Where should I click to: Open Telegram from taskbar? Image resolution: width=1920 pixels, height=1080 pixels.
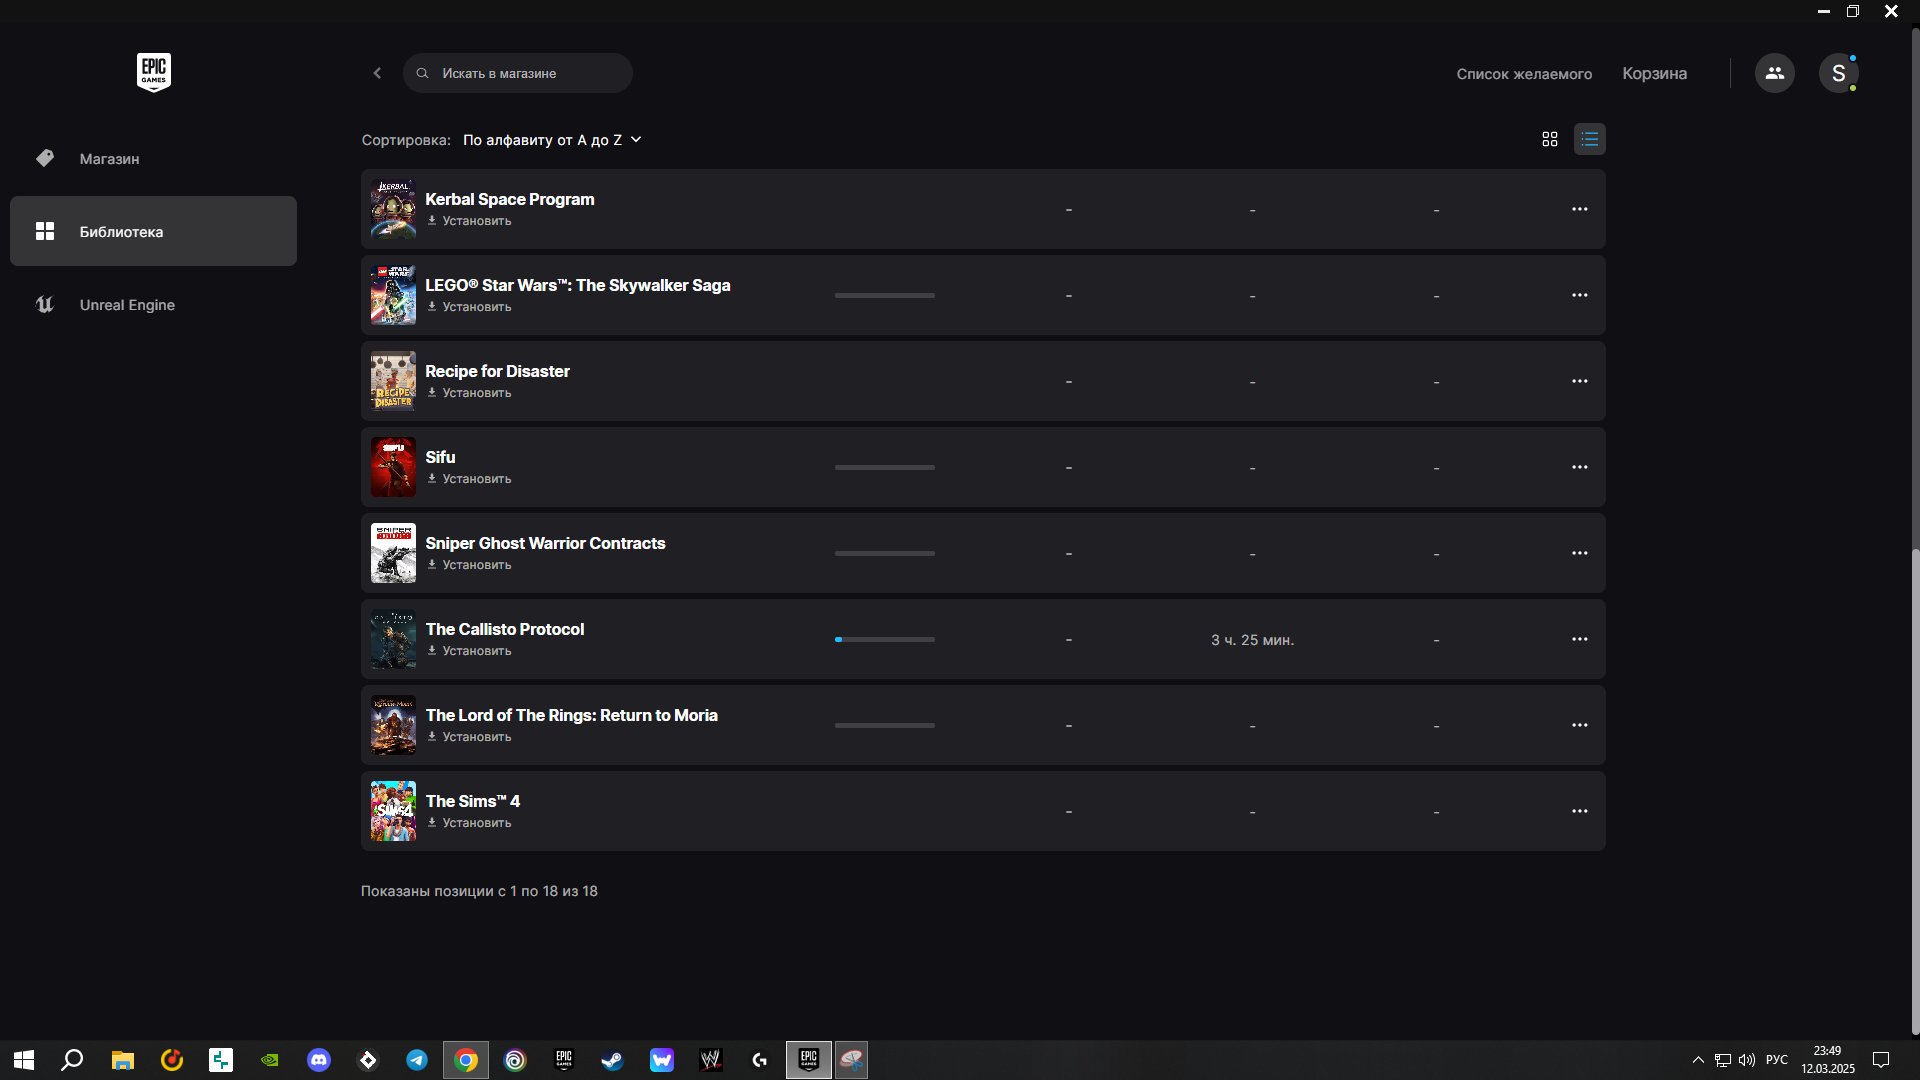click(x=417, y=1060)
